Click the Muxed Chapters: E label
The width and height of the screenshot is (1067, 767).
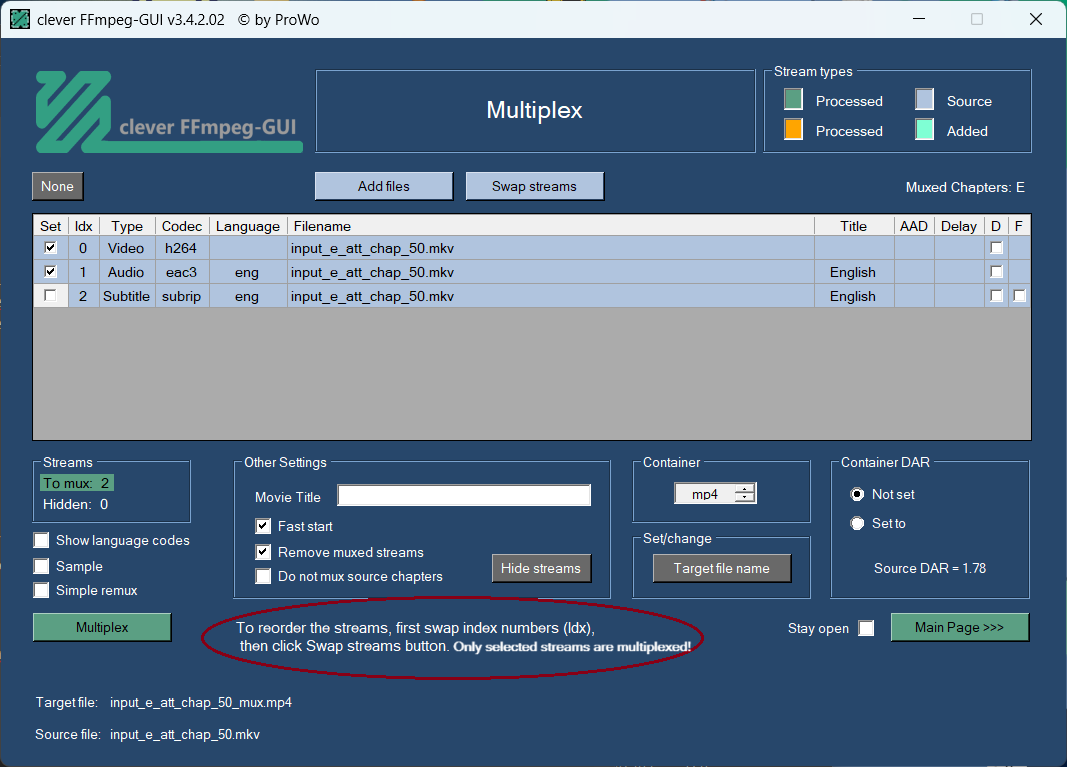[x=965, y=187]
